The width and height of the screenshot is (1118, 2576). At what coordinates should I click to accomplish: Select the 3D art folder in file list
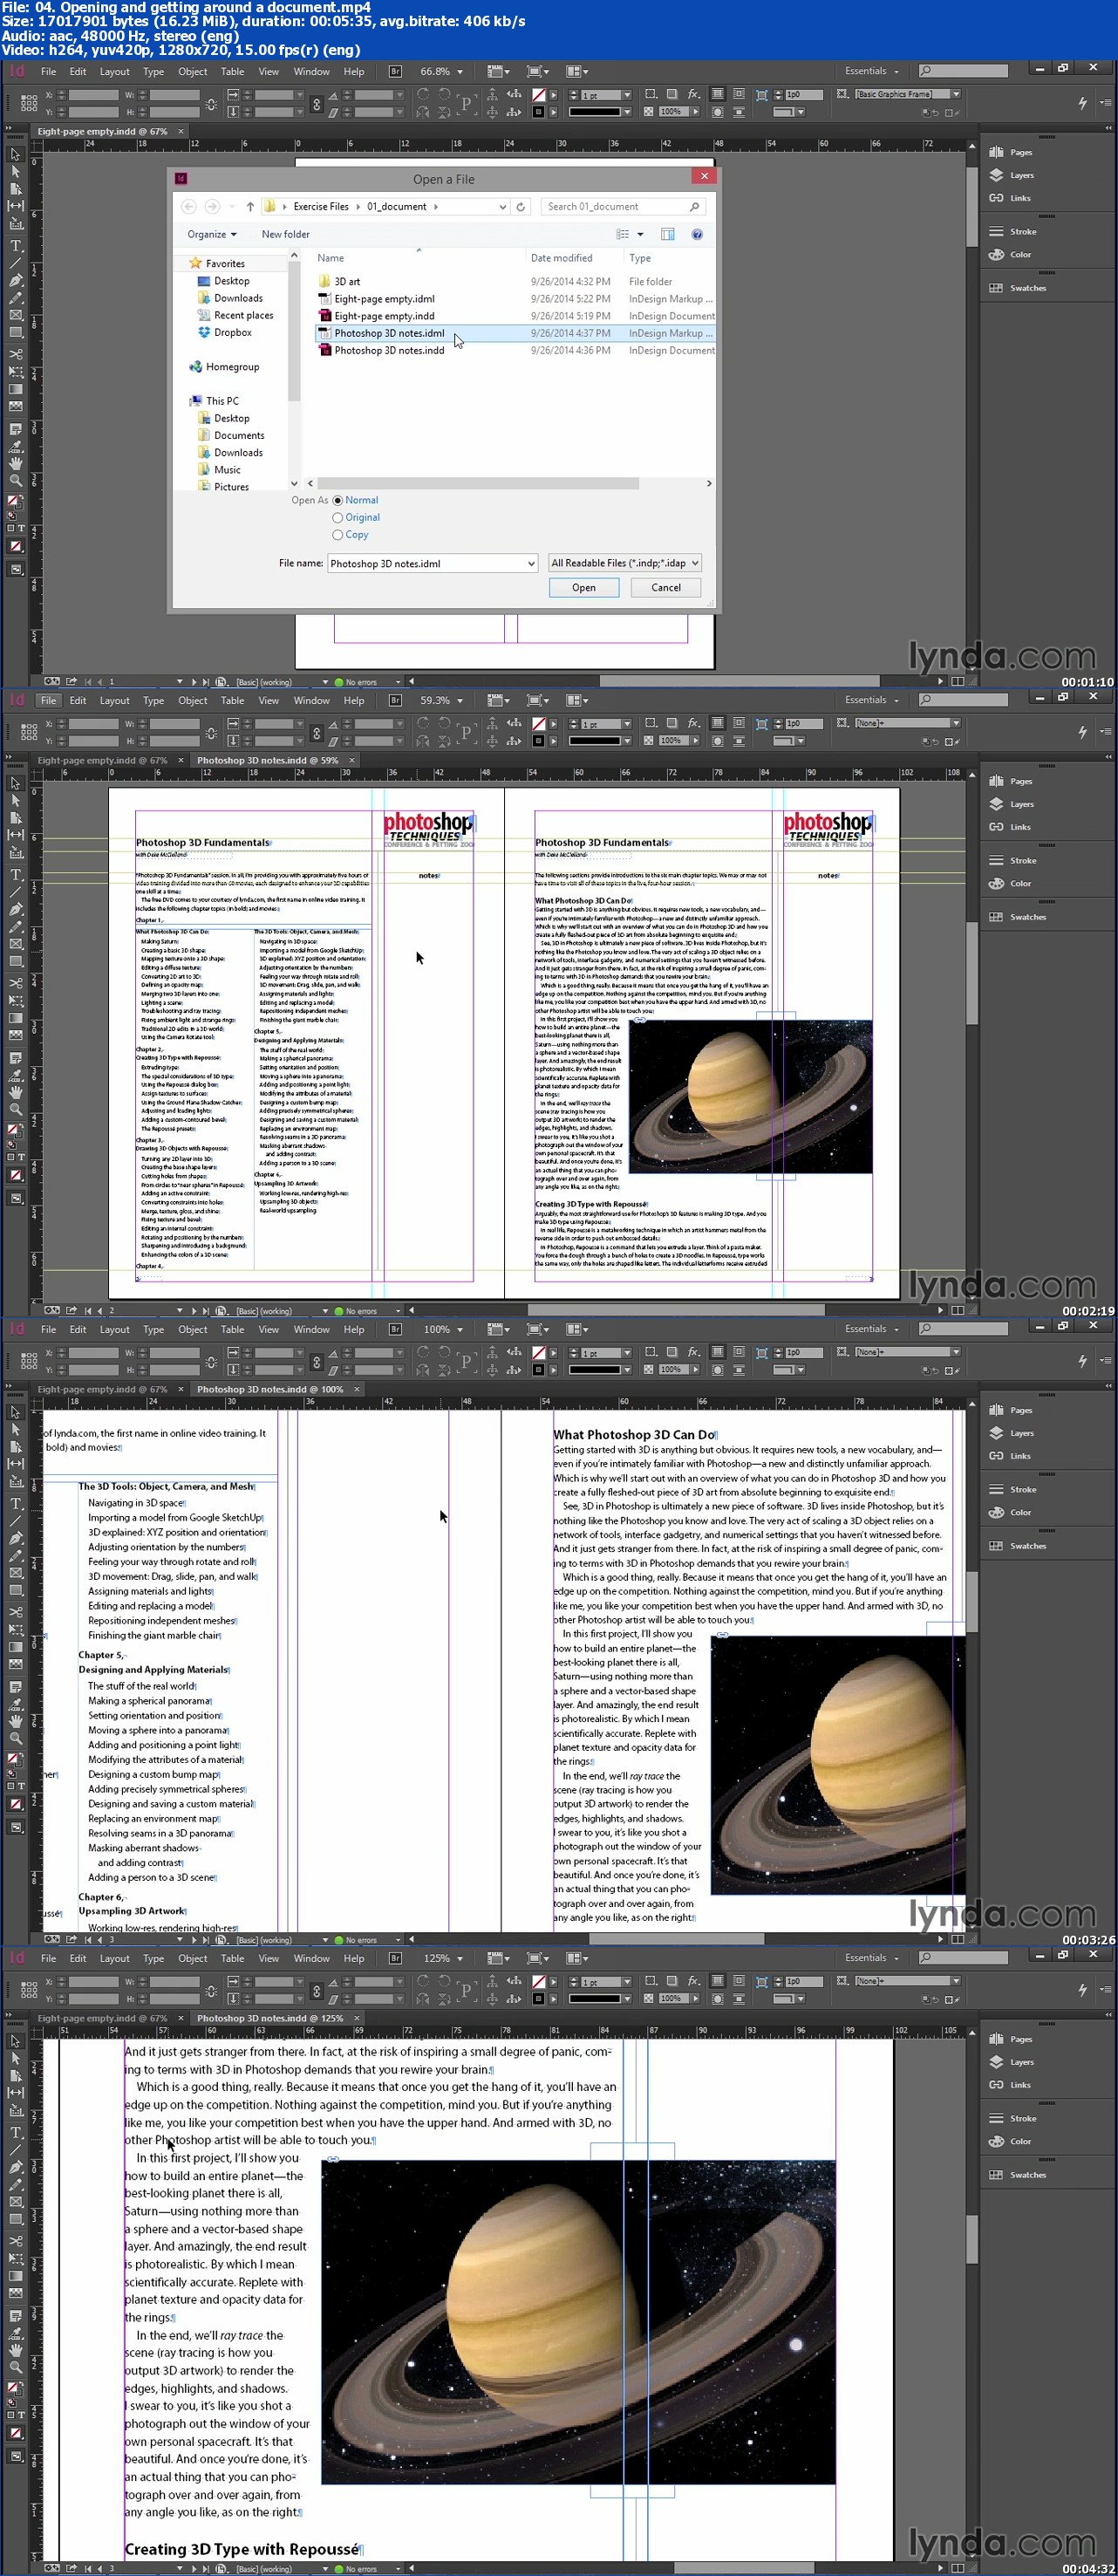[x=347, y=281]
